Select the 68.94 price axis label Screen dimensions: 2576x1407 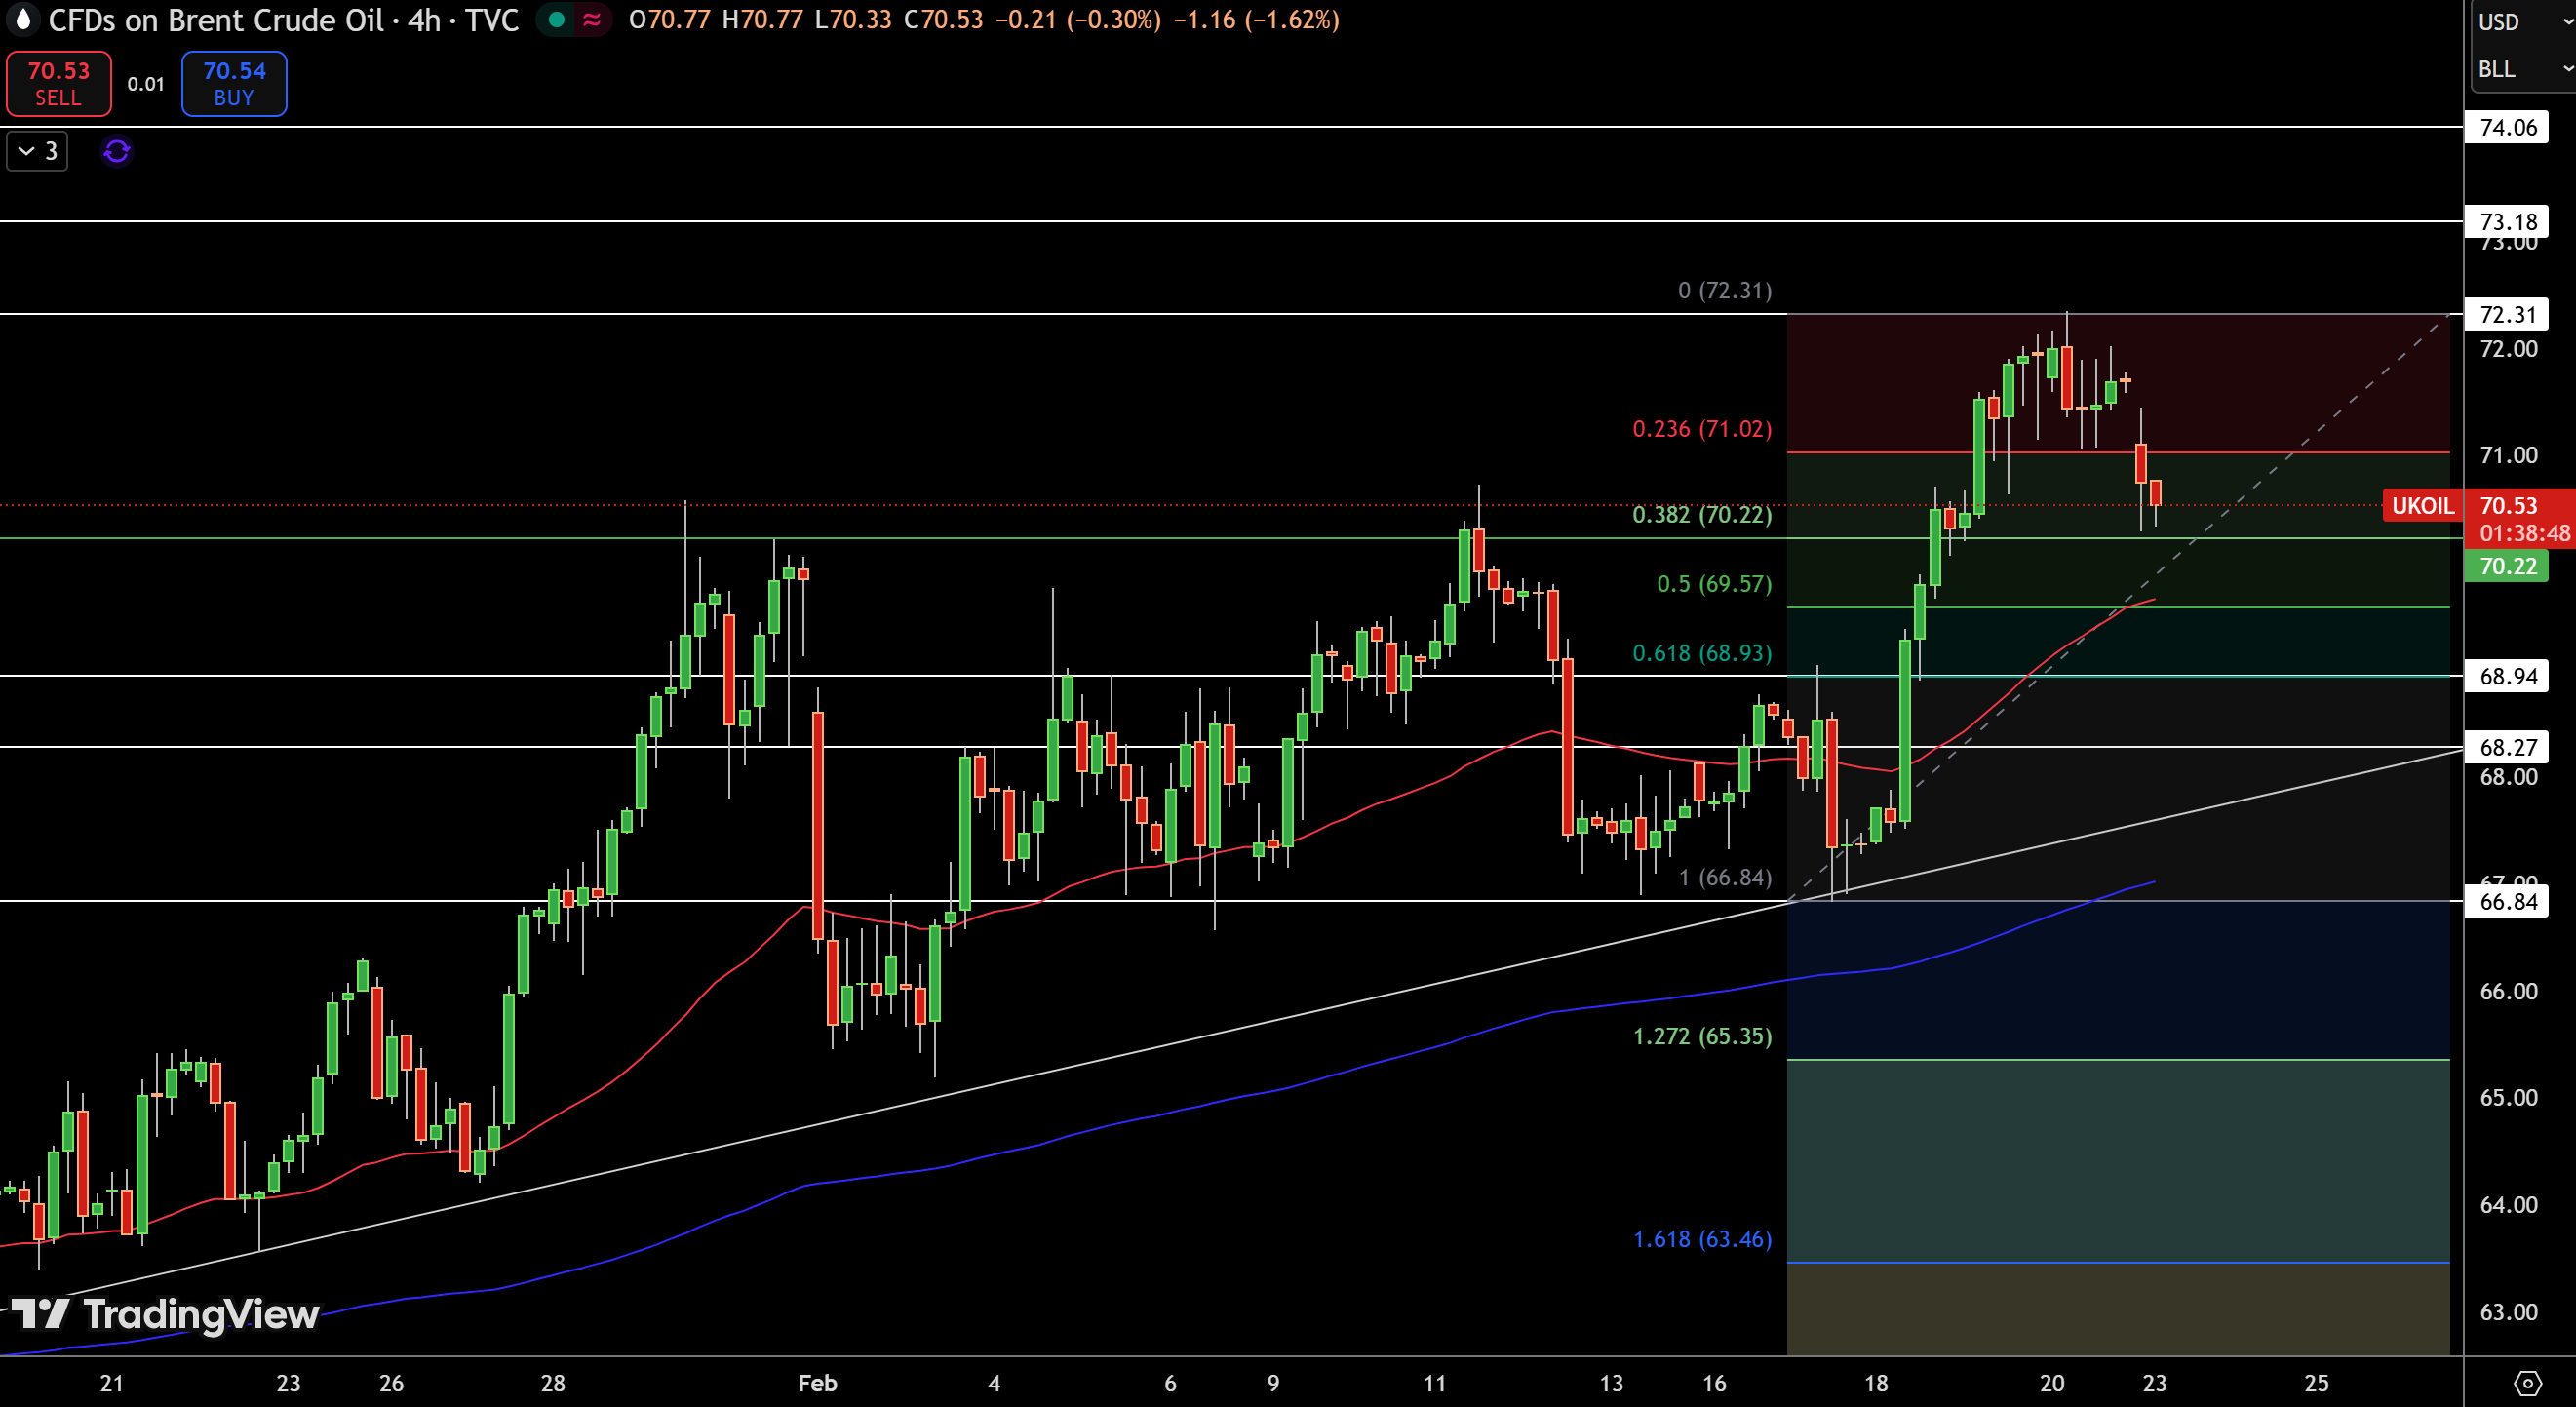(2507, 676)
